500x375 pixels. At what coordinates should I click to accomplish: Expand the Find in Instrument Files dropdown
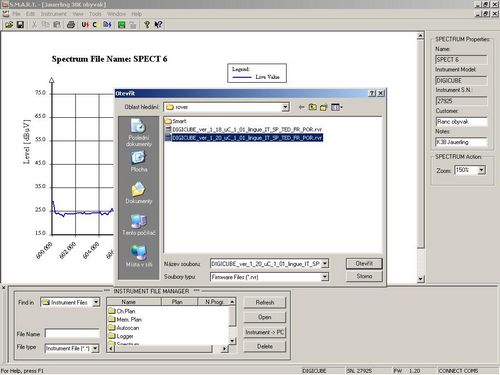click(96, 302)
